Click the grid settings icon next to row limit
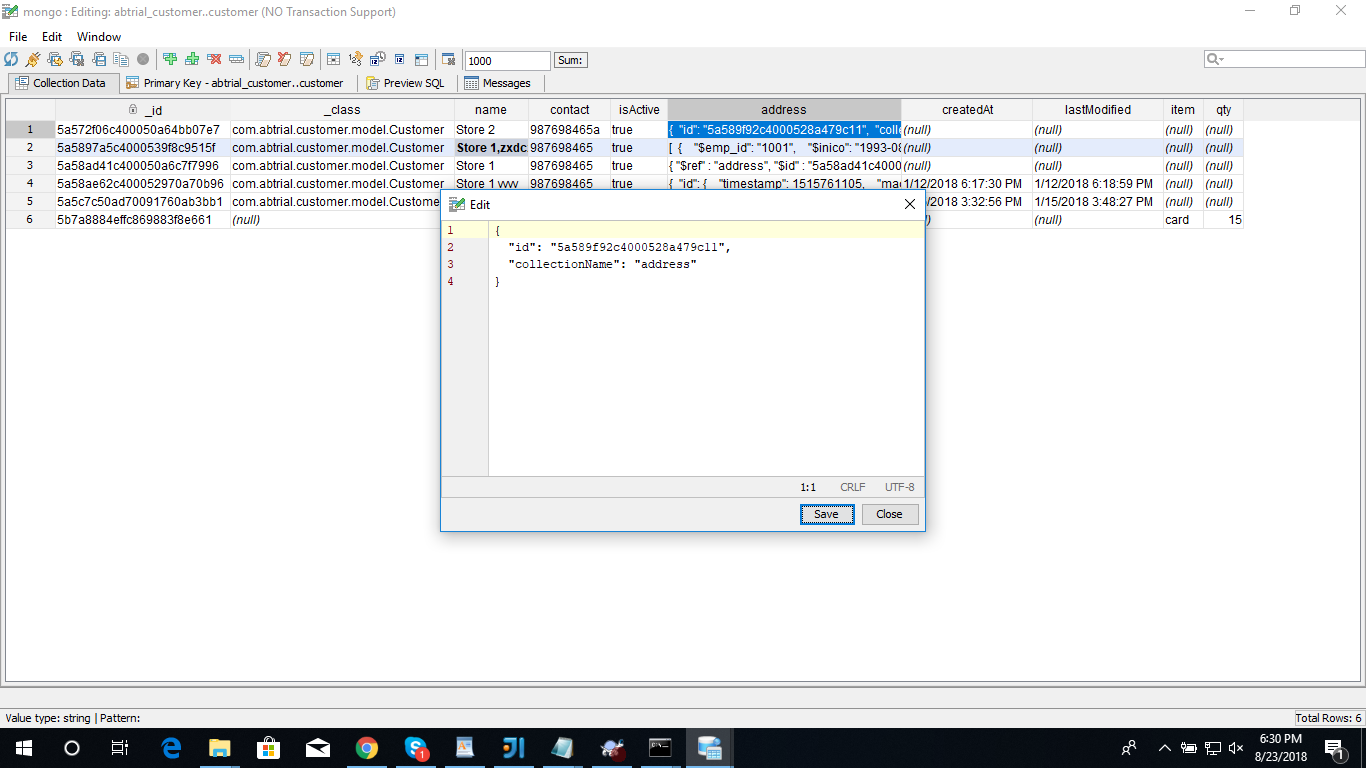Screen dimensions: 1366x768 point(448,60)
